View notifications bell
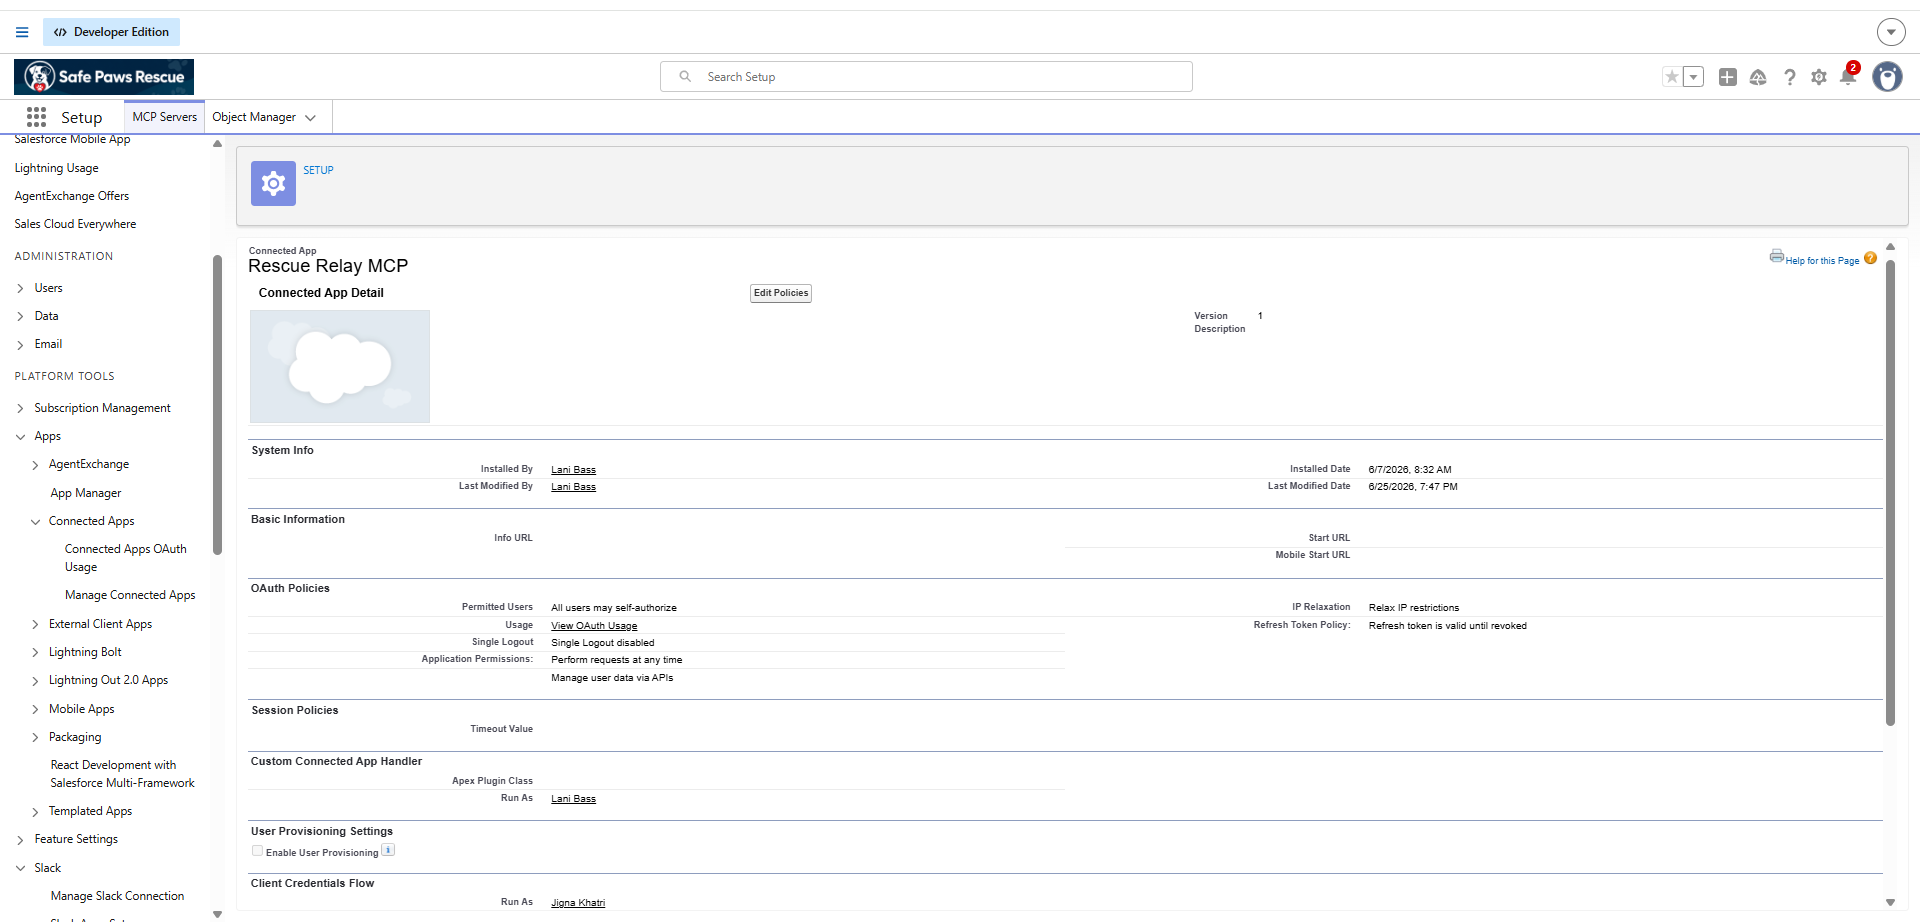 tap(1848, 76)
